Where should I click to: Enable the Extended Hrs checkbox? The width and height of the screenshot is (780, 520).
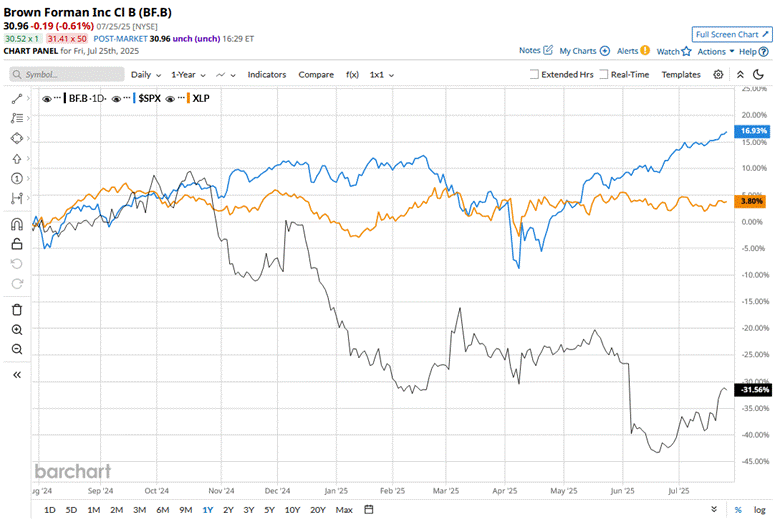(x=534, y=74)
